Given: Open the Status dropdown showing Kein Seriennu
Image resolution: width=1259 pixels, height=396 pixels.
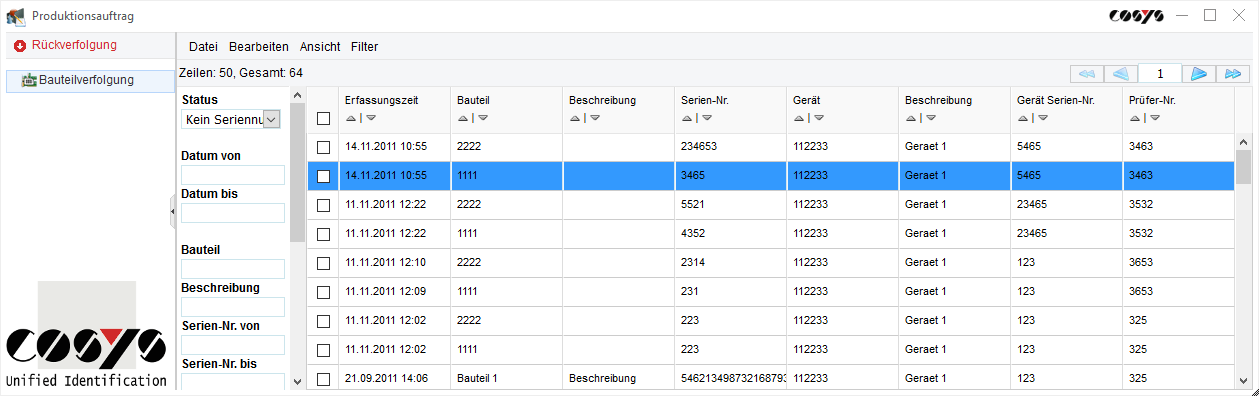Looking at the screenshot, I should pyautogui.click(x=270, y=119).
